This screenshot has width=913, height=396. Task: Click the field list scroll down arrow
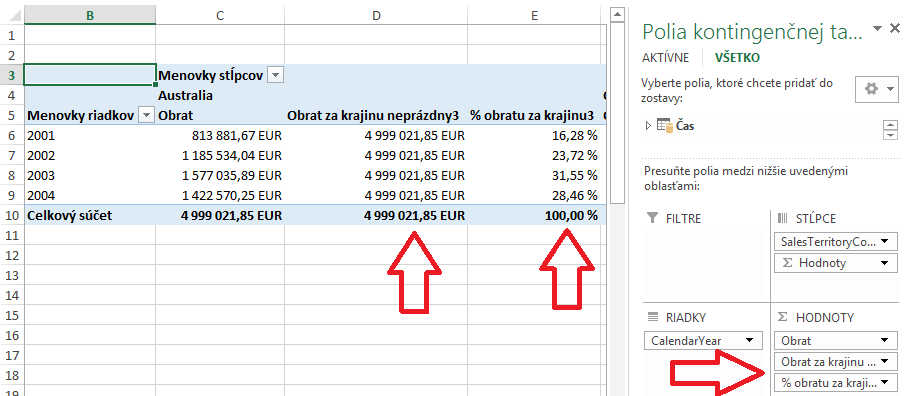(890, 135)
